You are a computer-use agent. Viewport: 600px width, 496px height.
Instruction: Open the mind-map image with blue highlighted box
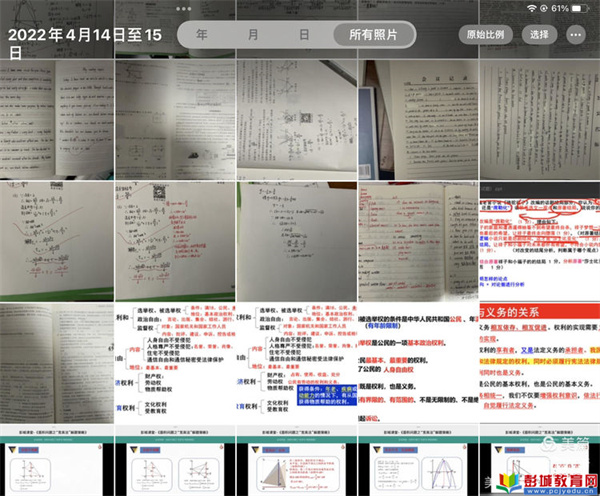pyautogui.click(x=297, y=363)
